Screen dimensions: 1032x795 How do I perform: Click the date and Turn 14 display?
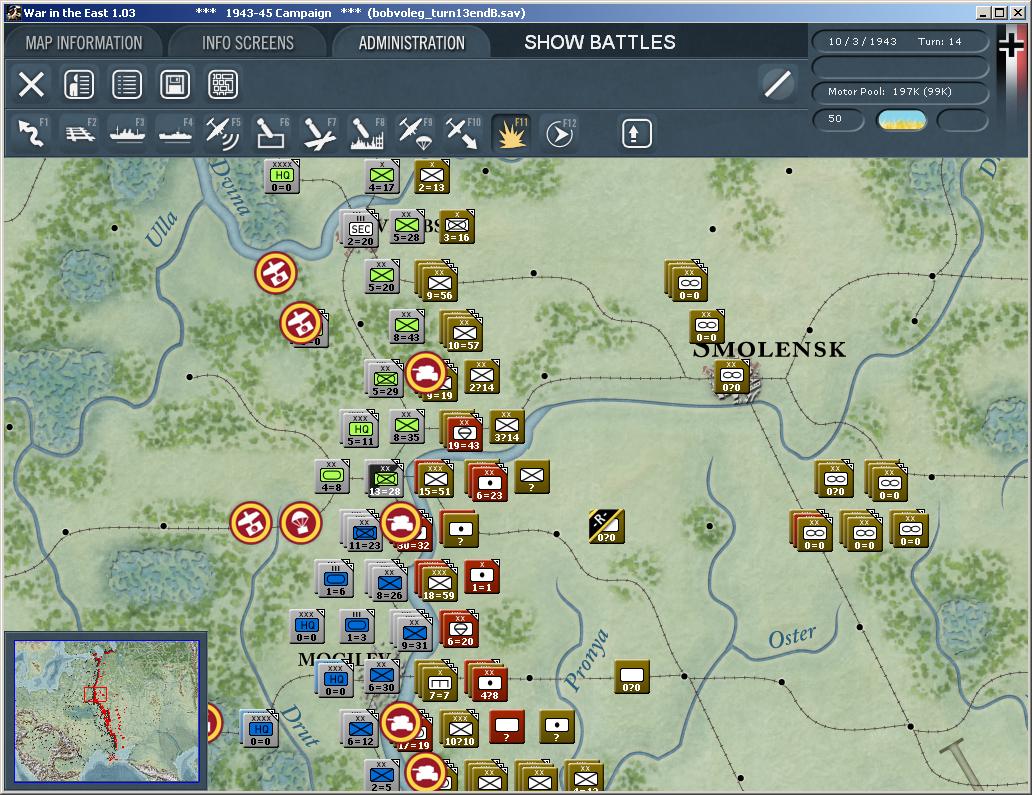[x=900, y=41]
